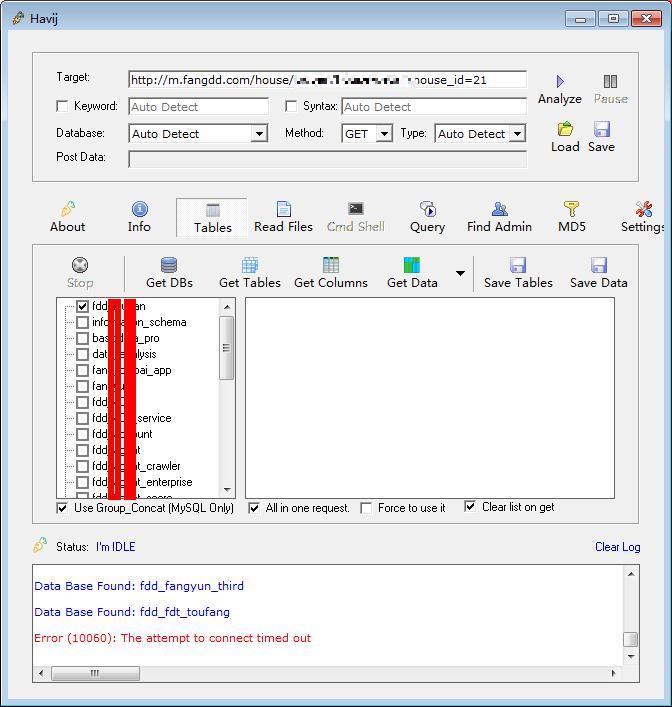Click log line 'fdd_fangyun_third'
This screenshot has width=672, height=707.
139,586
